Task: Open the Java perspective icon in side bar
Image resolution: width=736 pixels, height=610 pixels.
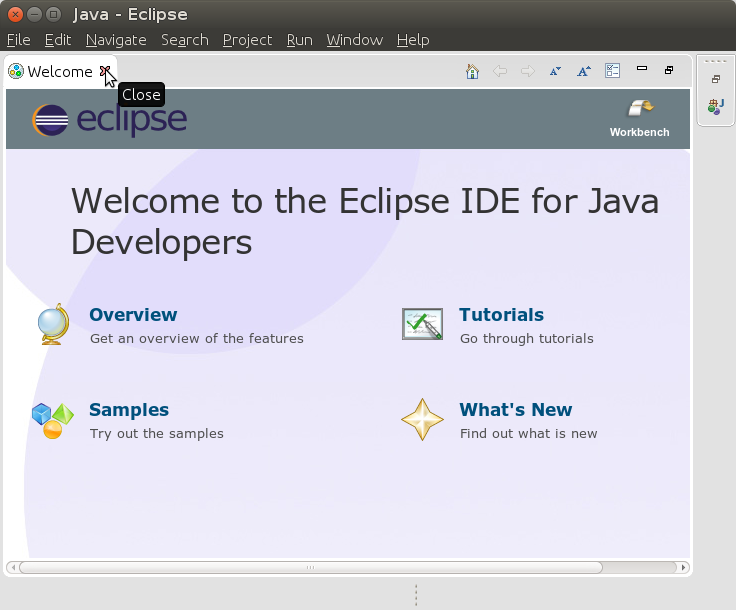Action: click(715, 105)
